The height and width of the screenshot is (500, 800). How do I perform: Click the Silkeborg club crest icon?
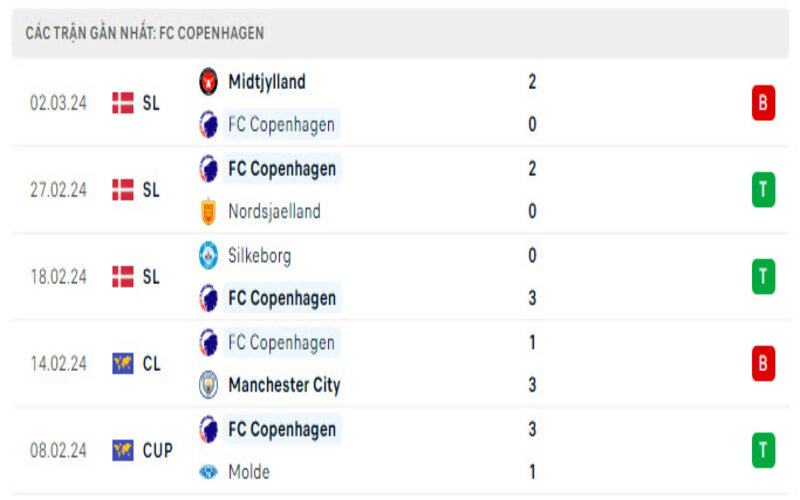point(208,255)
